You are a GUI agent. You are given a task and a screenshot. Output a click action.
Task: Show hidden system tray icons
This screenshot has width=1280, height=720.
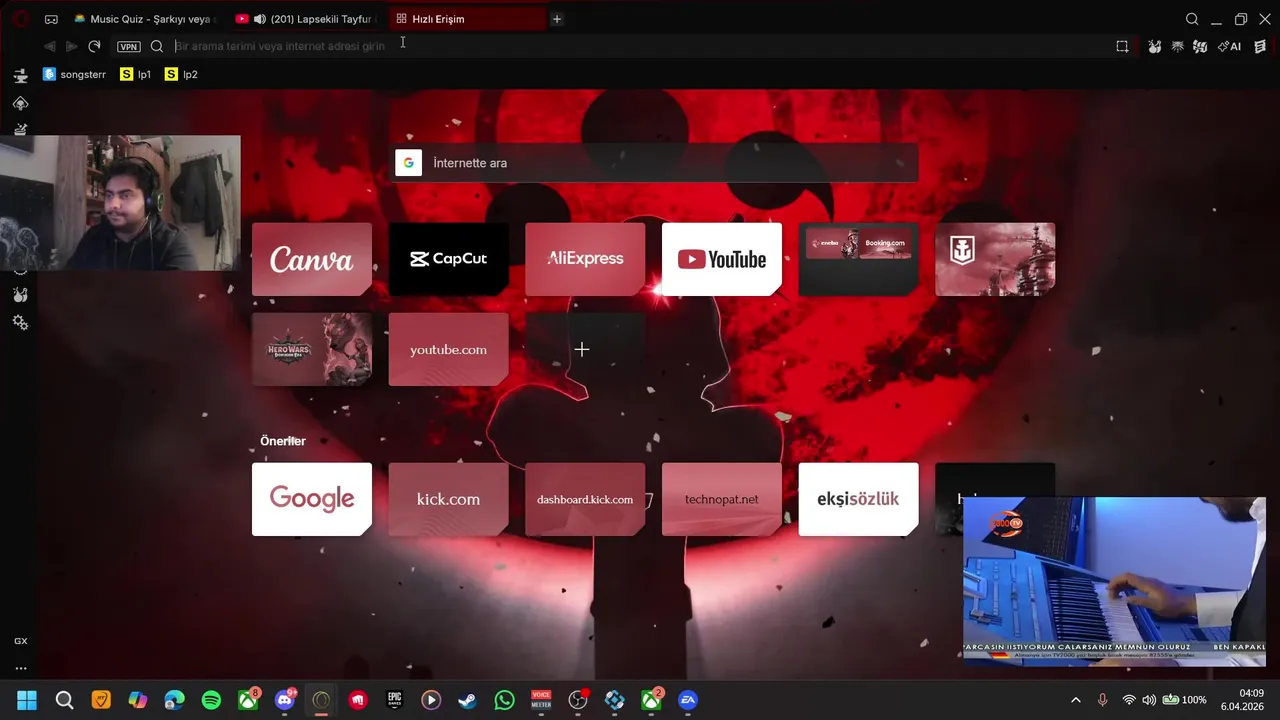[1076, 700]
